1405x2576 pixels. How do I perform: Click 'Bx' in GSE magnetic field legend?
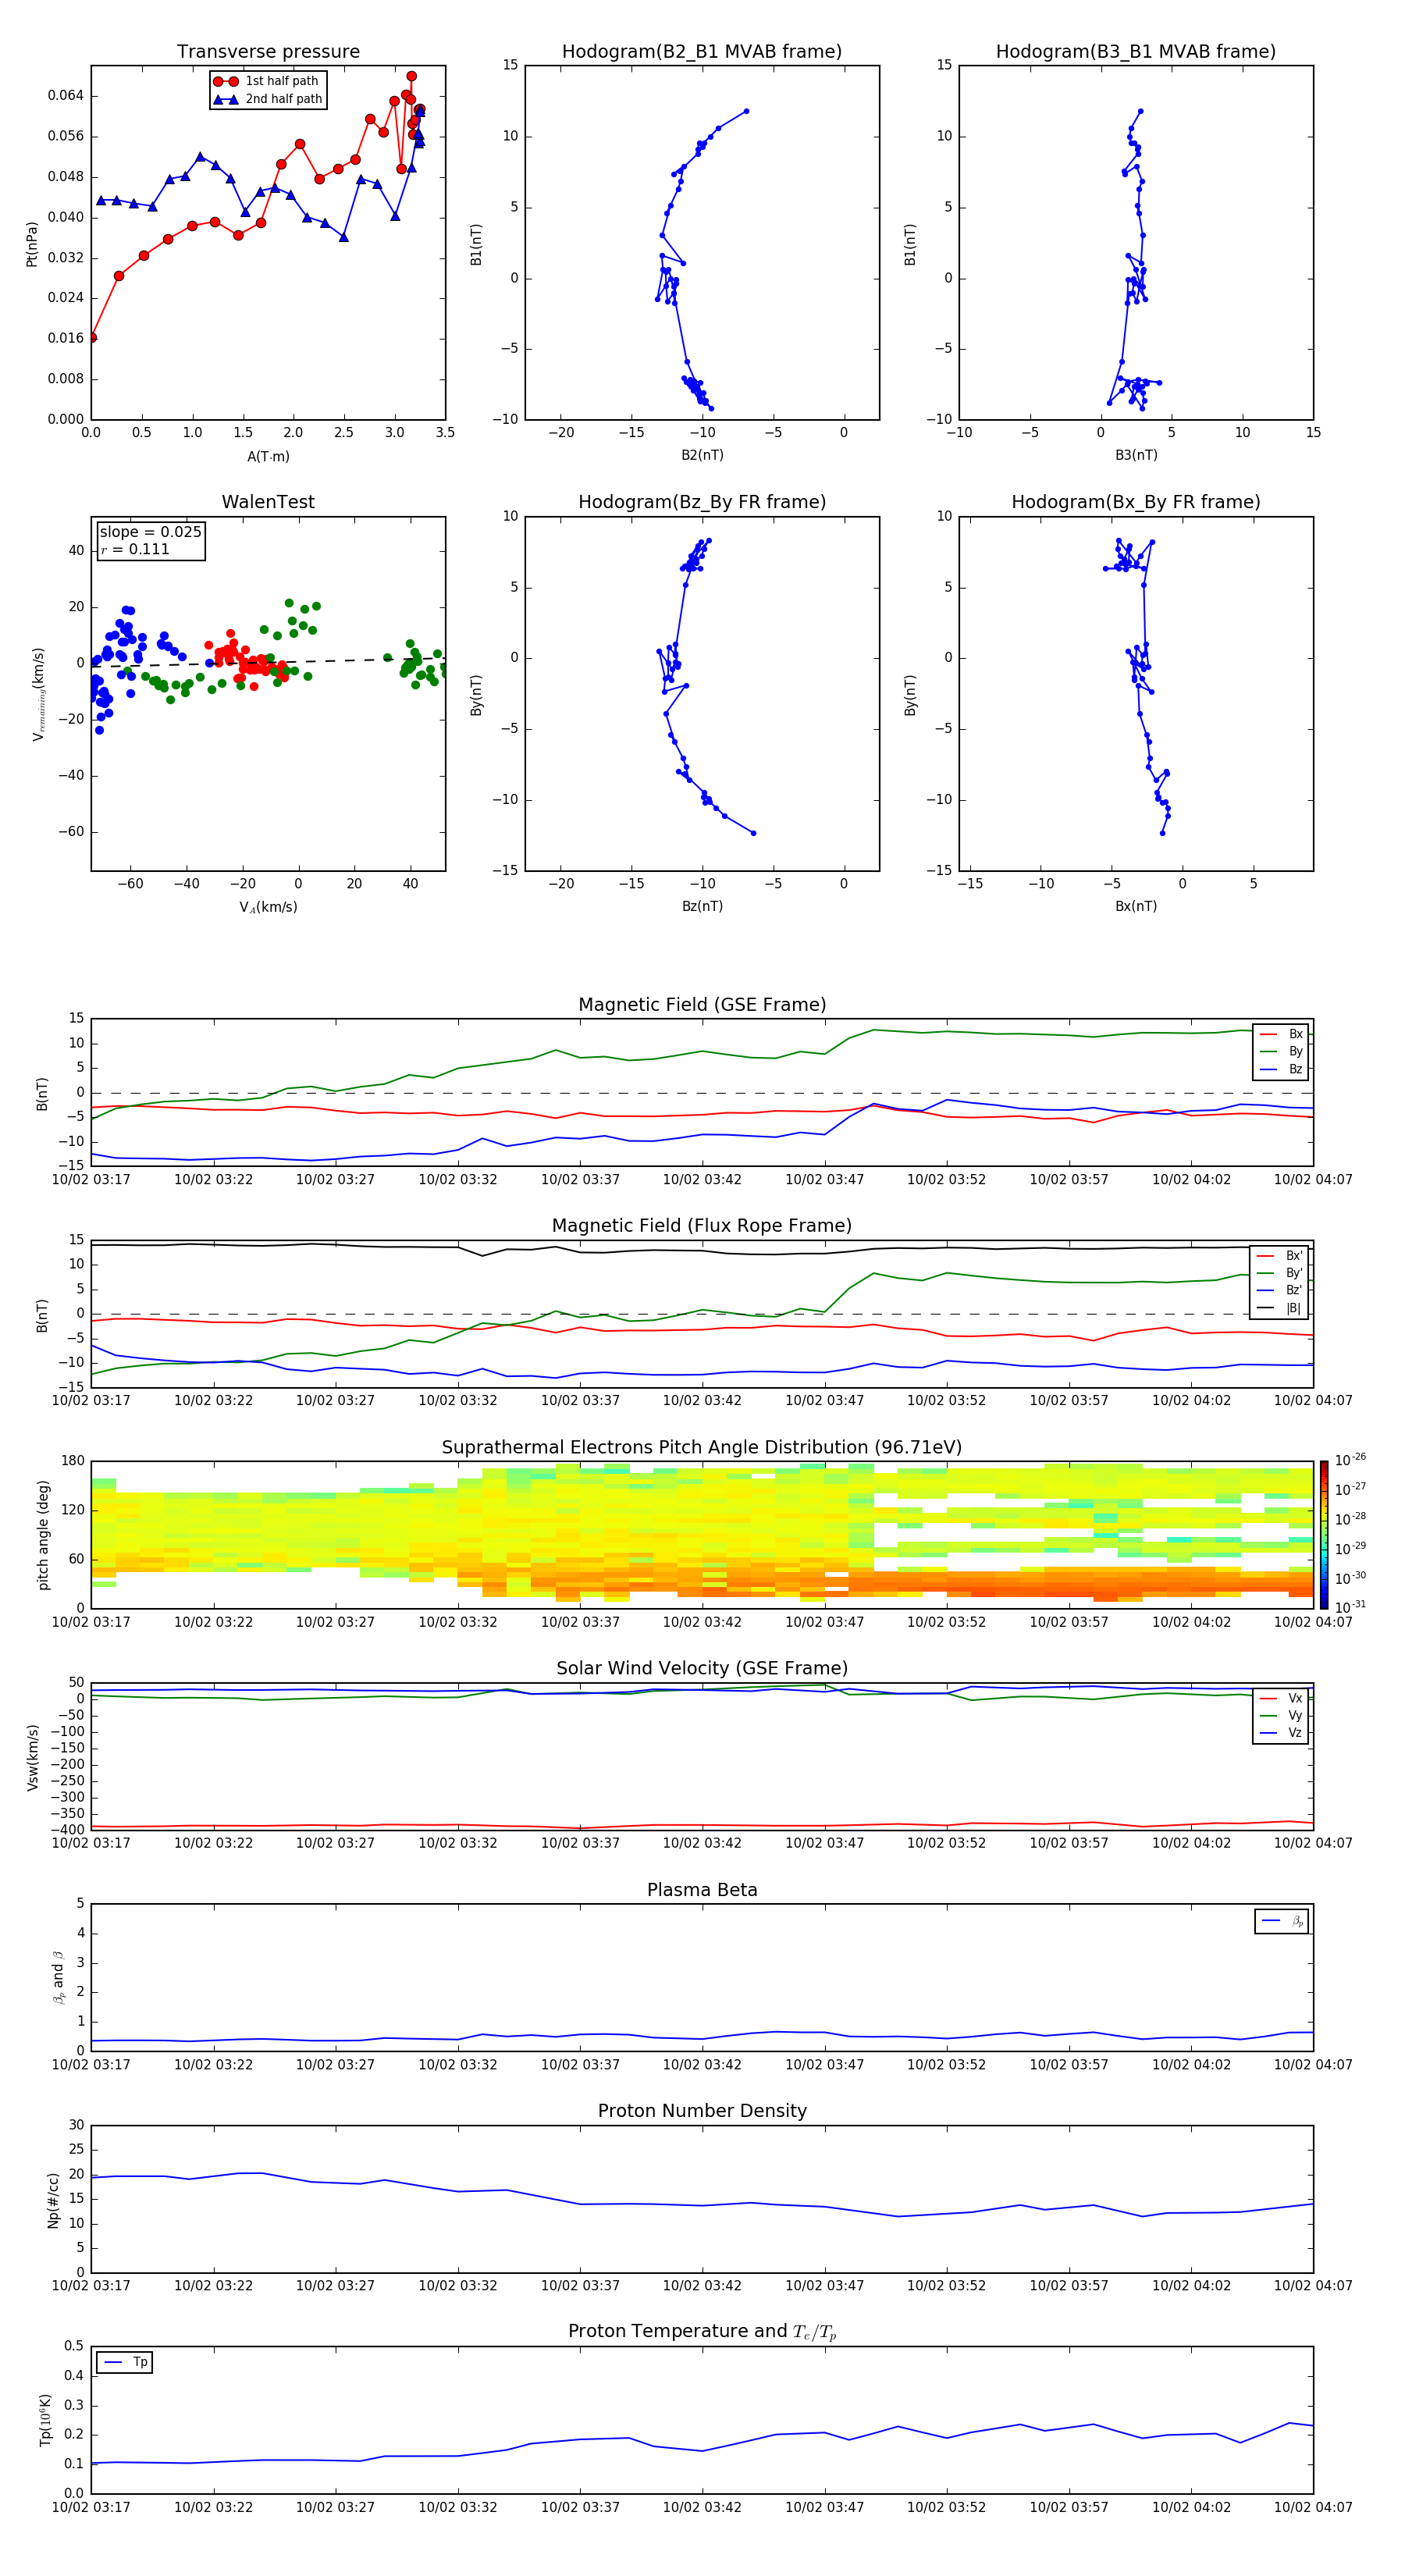click(x=1281, y=1034)
